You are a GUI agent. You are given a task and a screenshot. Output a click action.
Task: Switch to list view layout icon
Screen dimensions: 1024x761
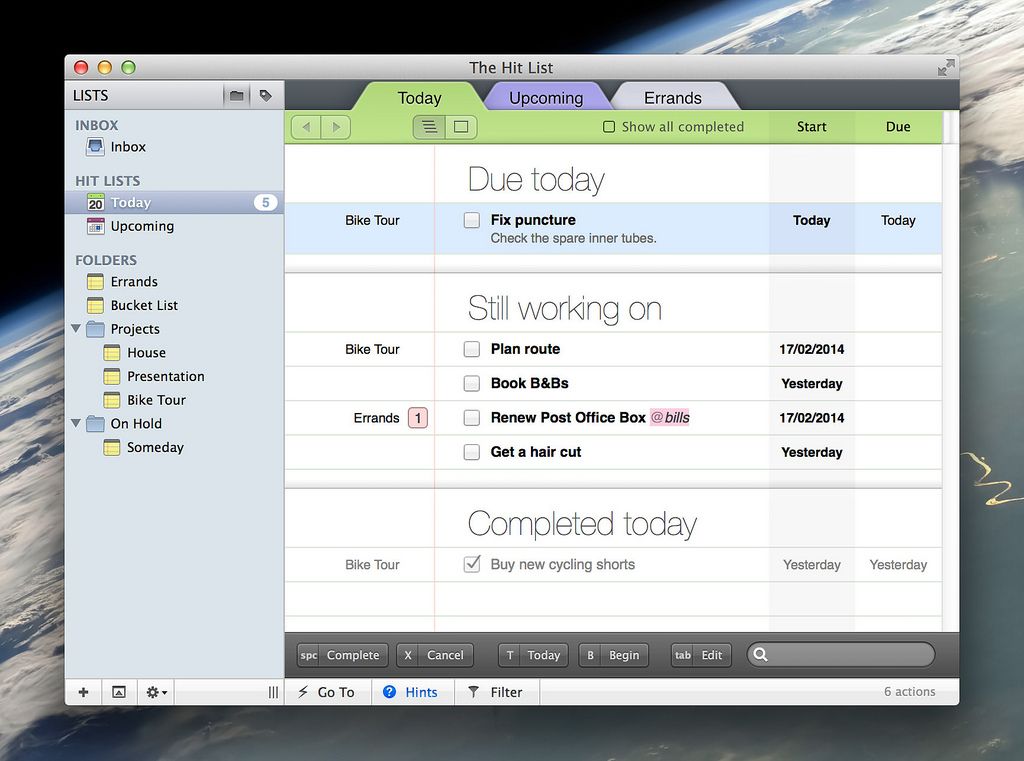[429, 127]
